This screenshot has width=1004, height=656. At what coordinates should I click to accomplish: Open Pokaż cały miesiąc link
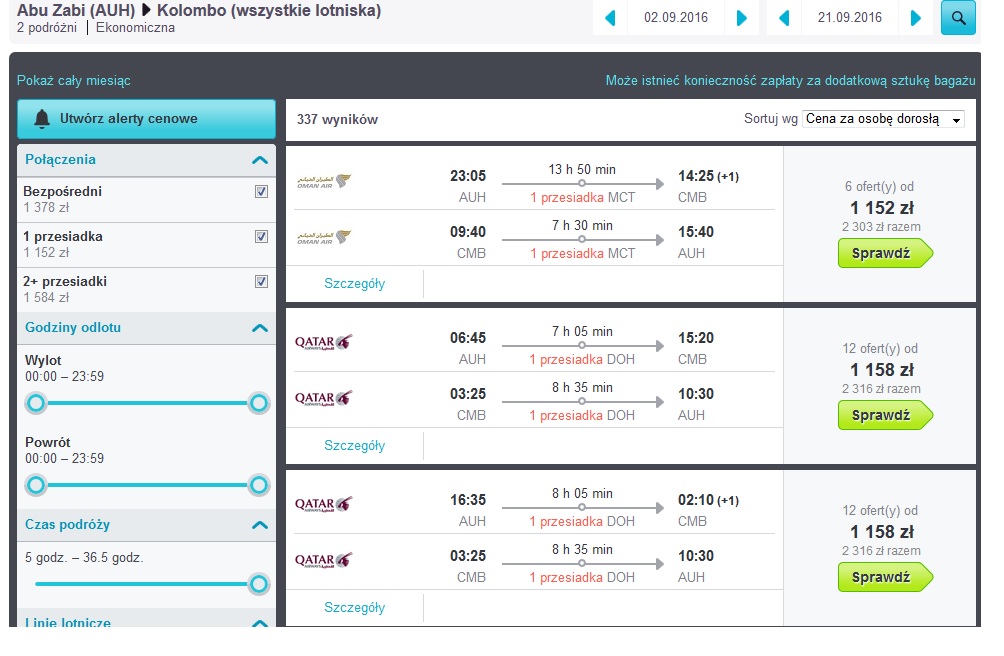(x=74, y=81)
